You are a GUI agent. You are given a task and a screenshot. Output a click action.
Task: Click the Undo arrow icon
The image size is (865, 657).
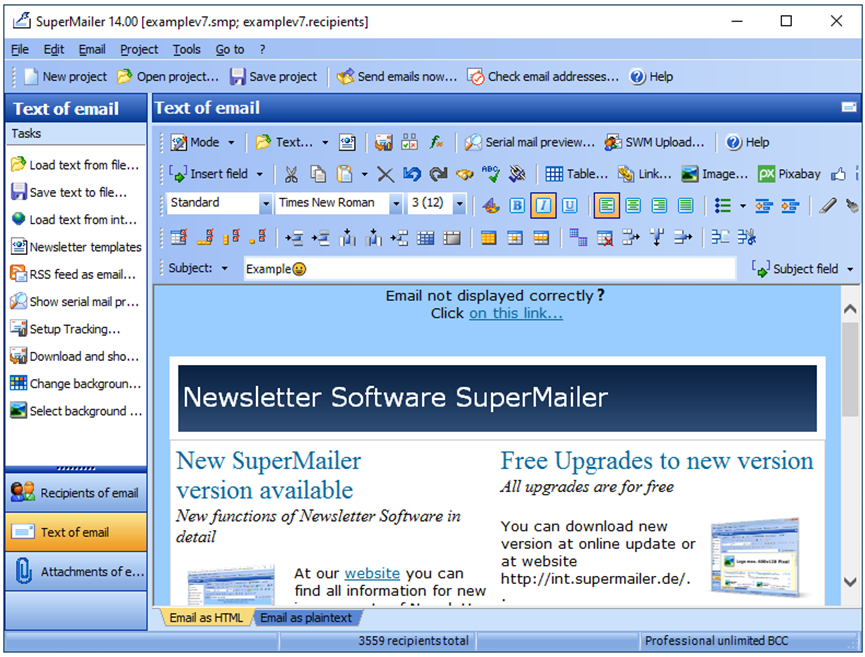click(412, 174)
